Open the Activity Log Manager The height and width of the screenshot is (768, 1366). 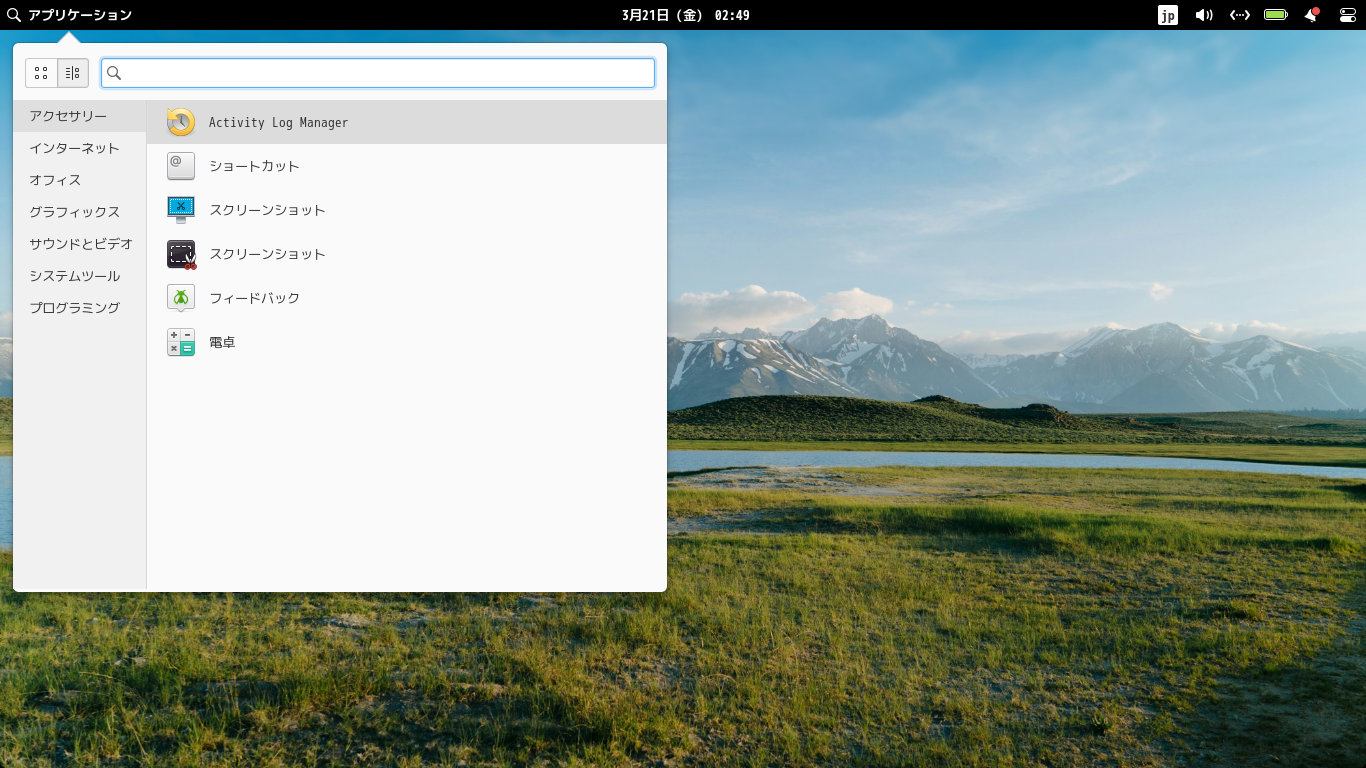(277, 122)
